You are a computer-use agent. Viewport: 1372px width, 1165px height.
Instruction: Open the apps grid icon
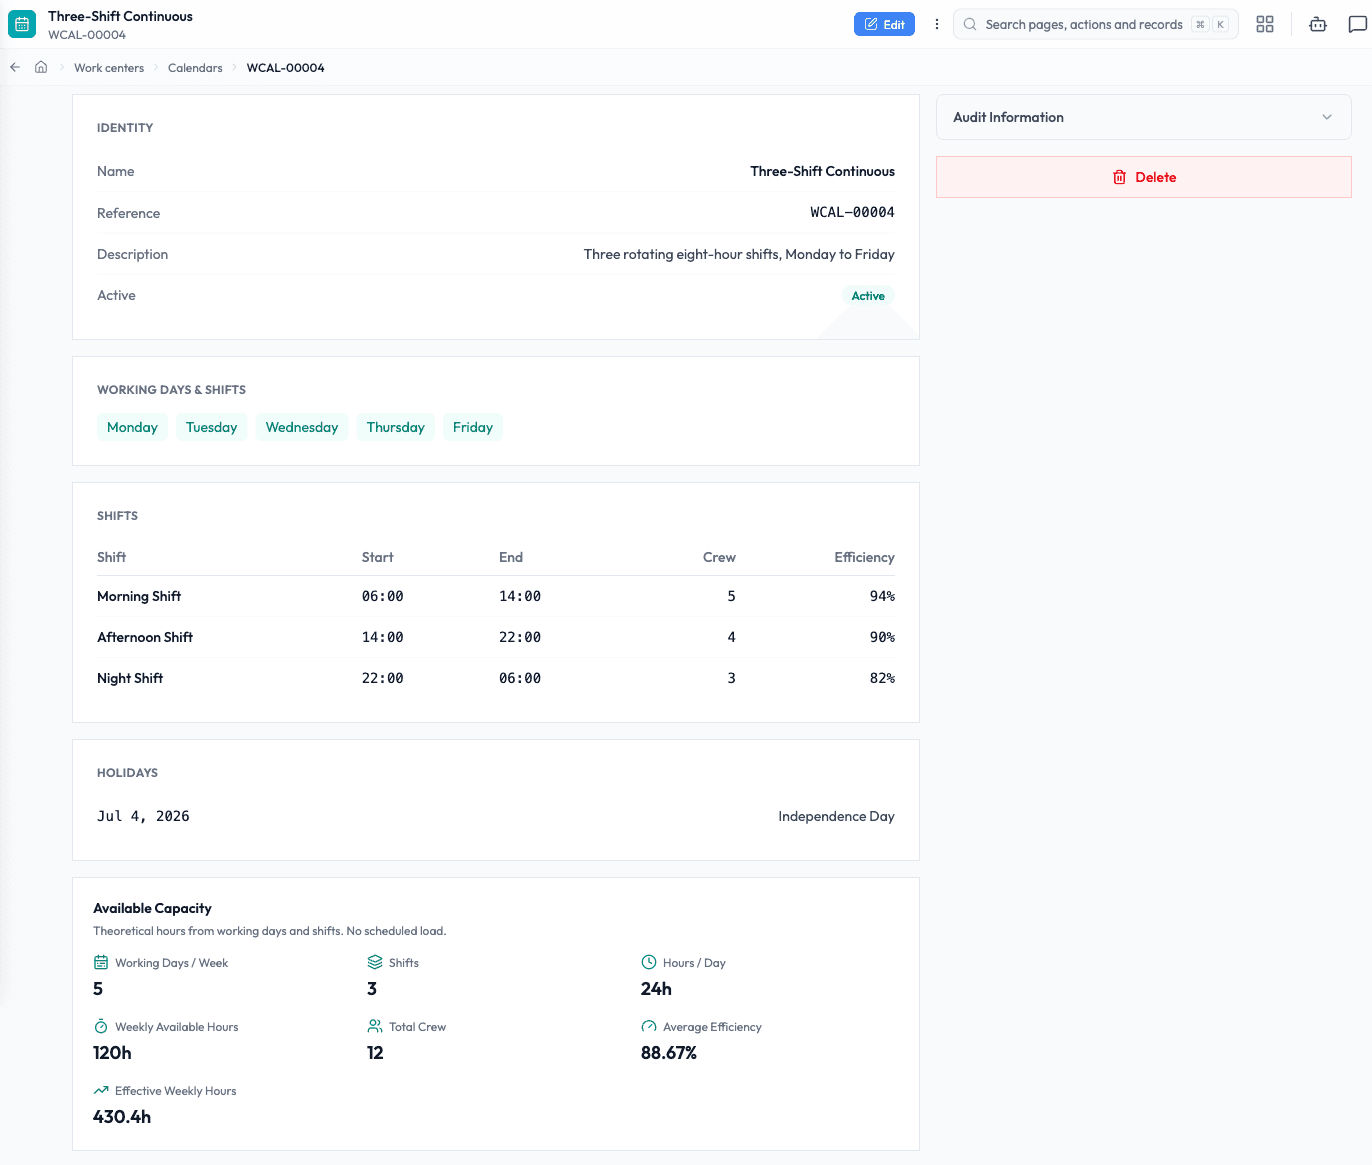coord(1265,24)
